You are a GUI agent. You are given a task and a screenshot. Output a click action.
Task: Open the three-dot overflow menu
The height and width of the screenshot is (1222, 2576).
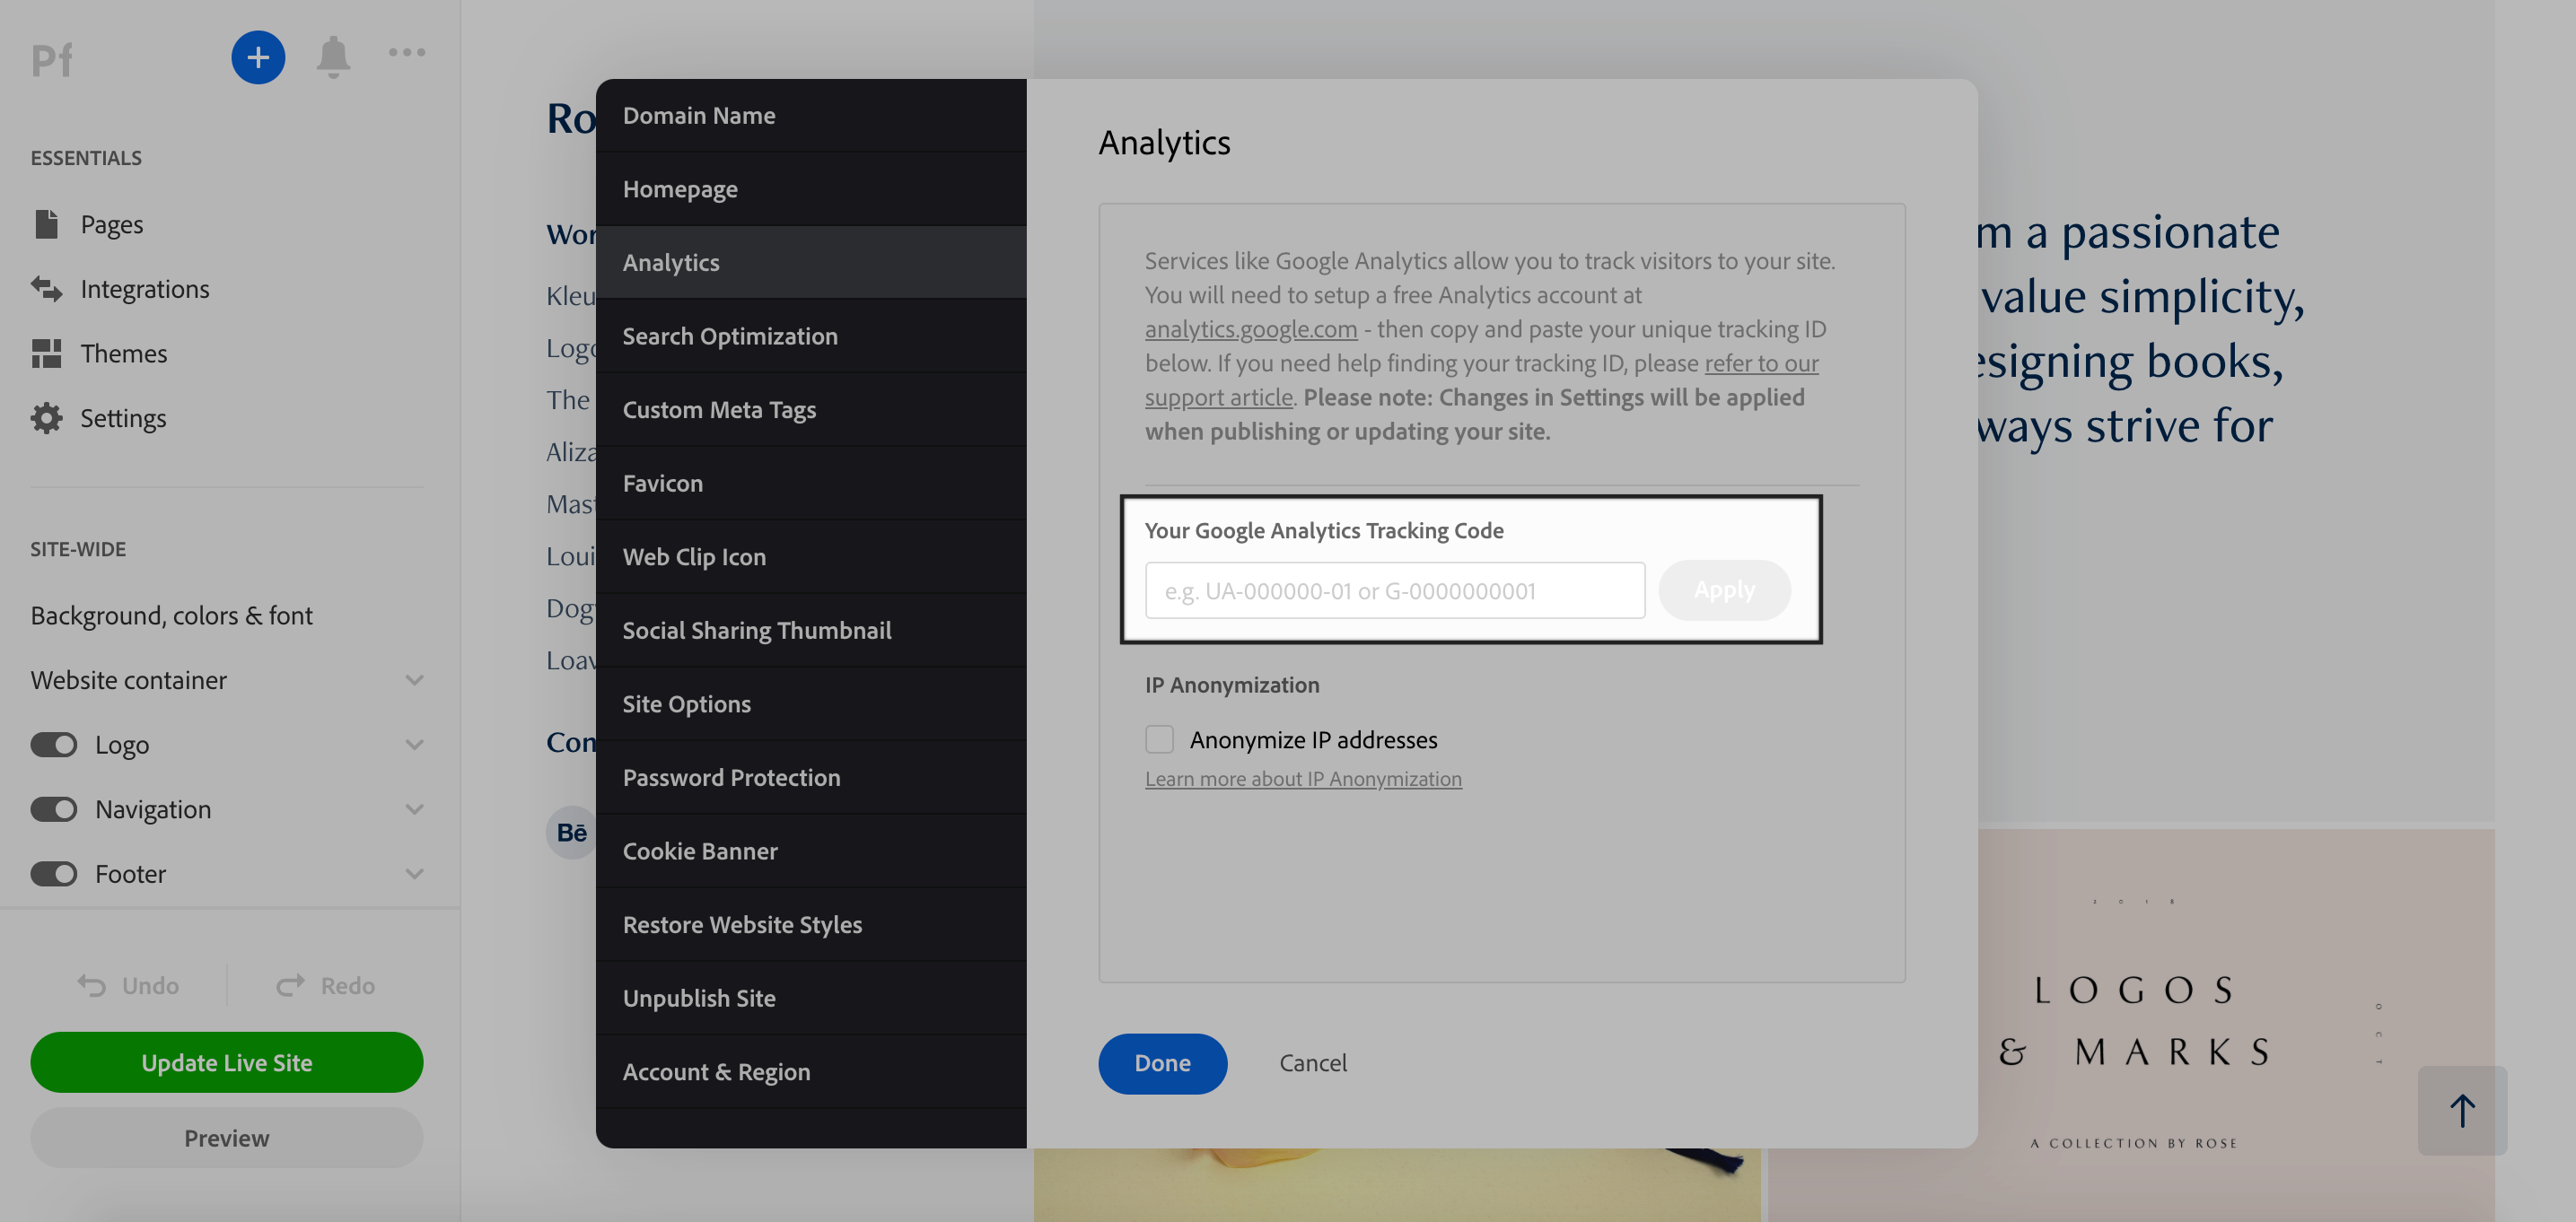click(406, 52)
